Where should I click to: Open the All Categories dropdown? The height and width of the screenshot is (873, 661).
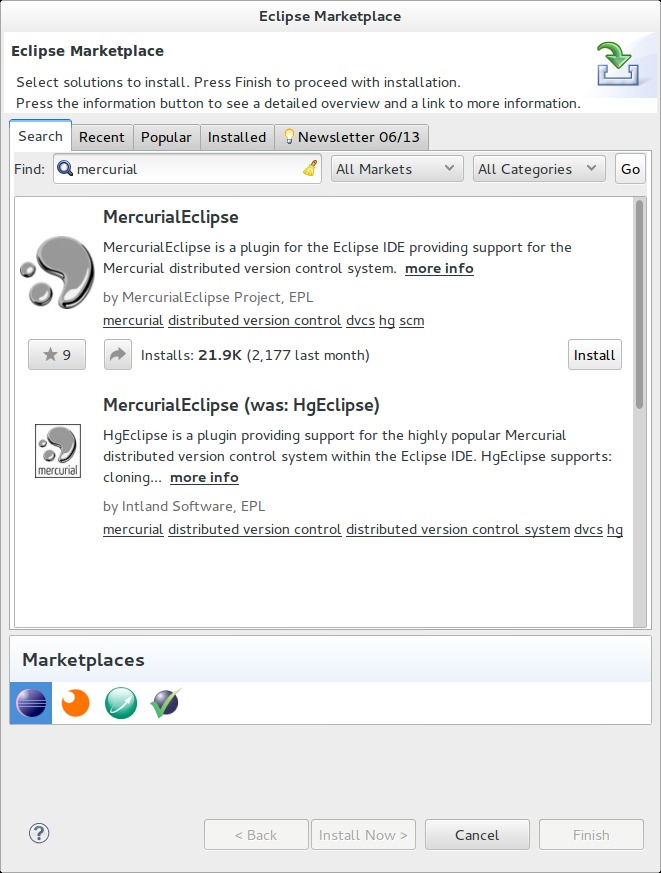(538, 169)
